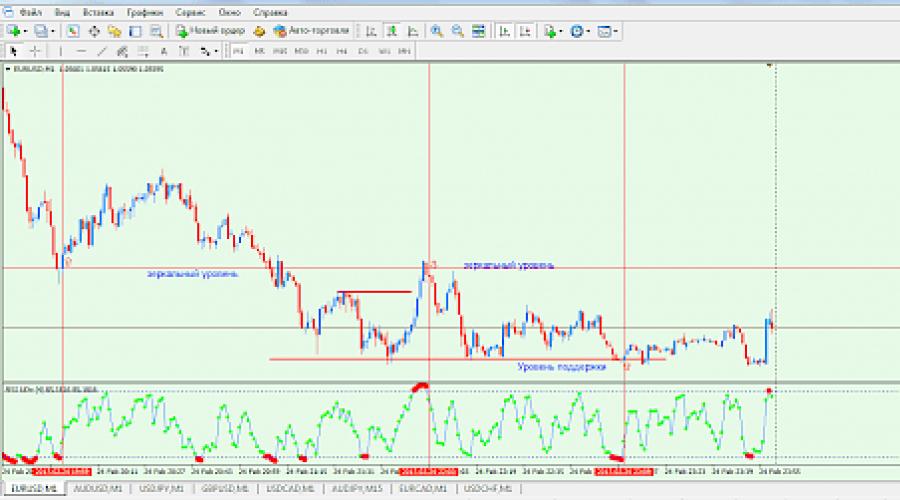This screenshot has width=900, height=500.
Task: Launch the Strategy Tester icon
Action: (x=156, y=31)
